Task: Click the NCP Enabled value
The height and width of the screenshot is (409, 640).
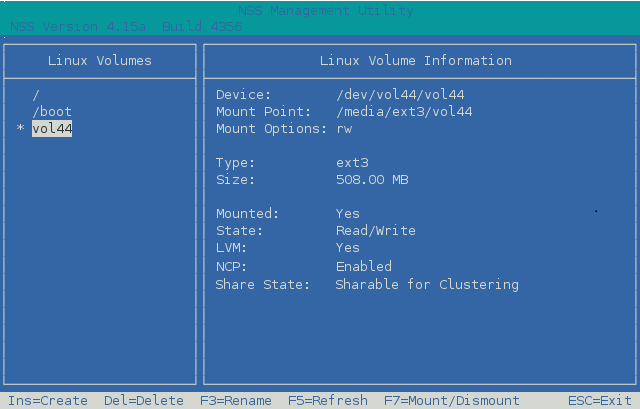Action: tap(364, 267)
